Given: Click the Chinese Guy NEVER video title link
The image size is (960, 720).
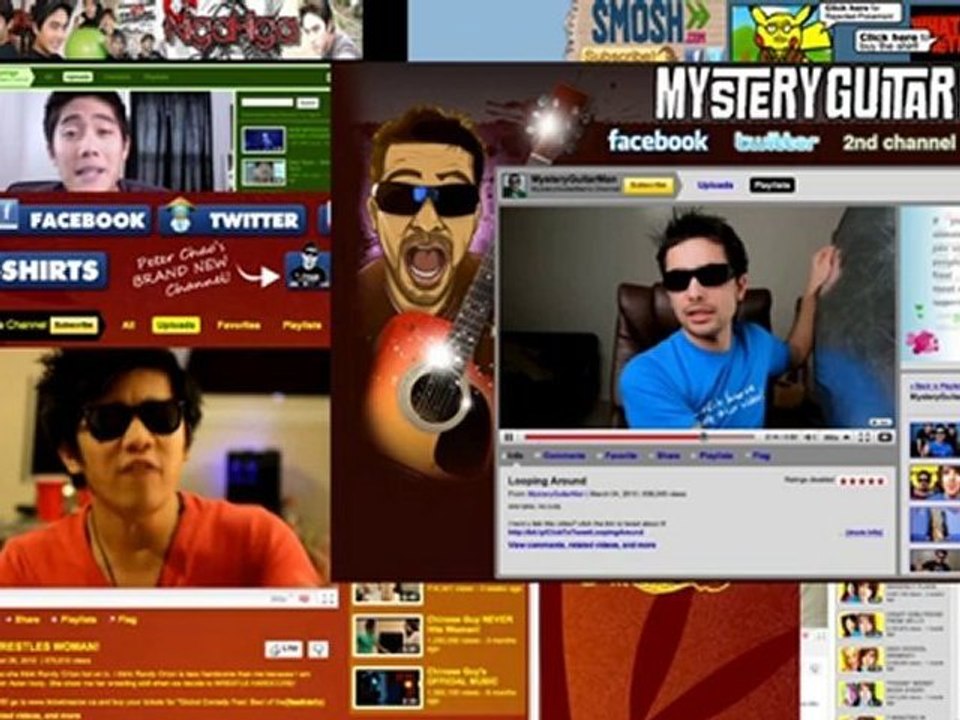Looking at the screenshot, I should [470, 623].
